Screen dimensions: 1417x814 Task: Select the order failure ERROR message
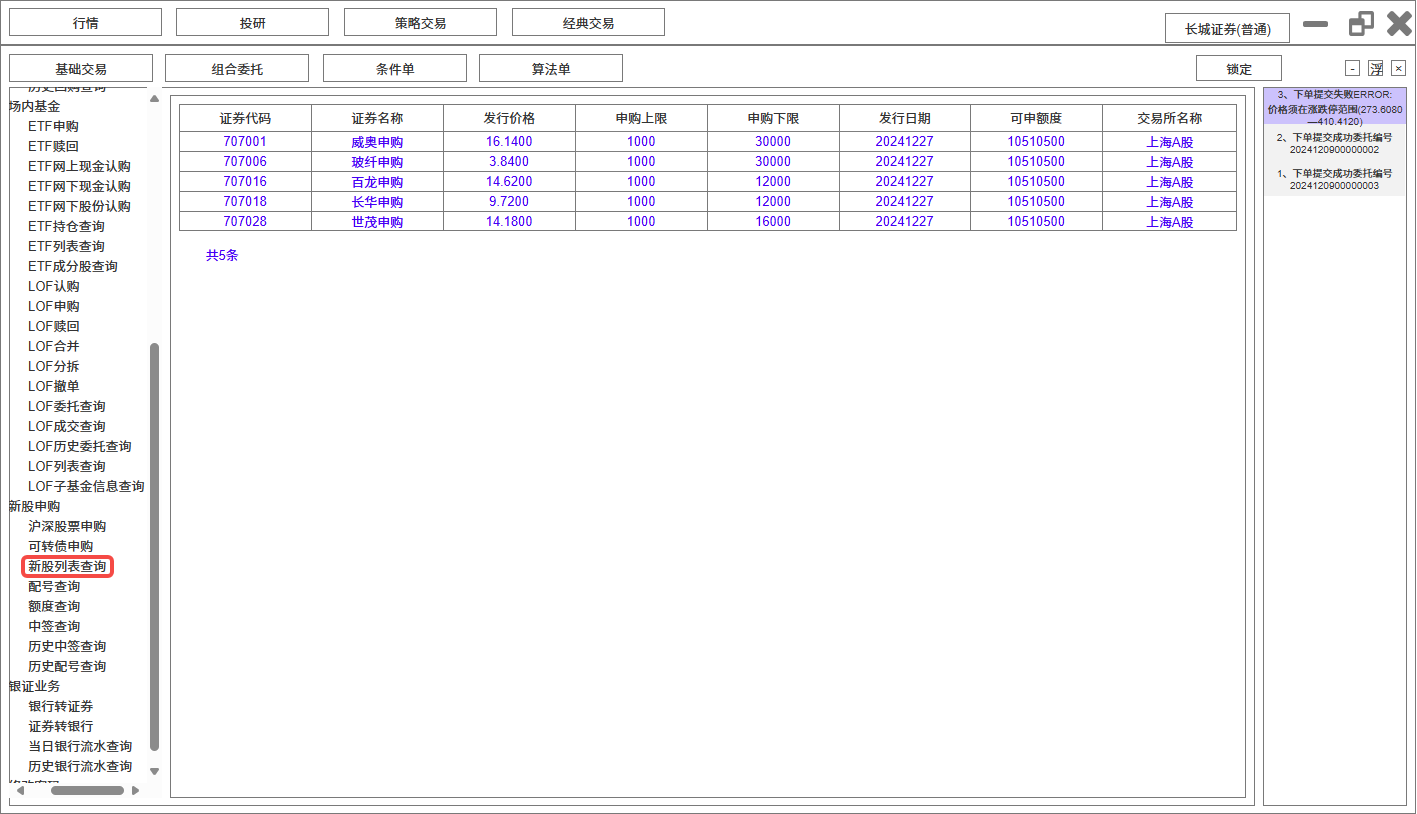pos(1334,107)
